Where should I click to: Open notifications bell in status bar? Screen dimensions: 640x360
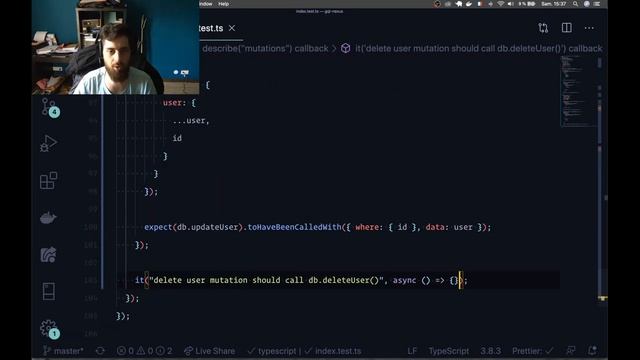point(592,350)
